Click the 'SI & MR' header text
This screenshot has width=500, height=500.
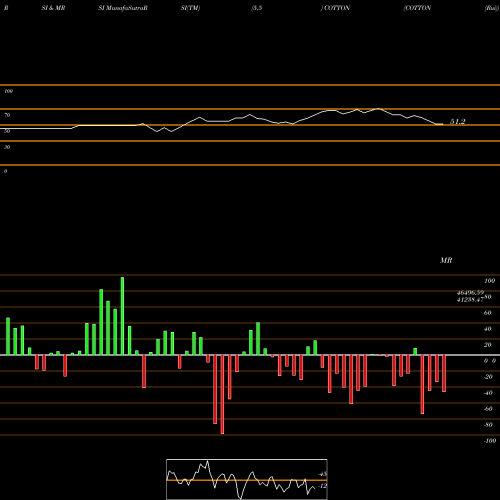(53, 8)
